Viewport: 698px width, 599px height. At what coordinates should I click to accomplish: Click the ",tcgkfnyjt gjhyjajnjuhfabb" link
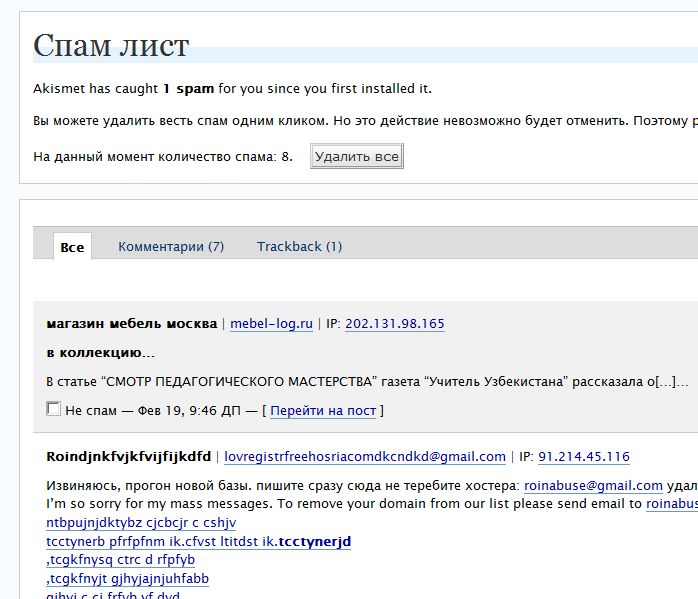pyautogui.click(x=127, y=579)
